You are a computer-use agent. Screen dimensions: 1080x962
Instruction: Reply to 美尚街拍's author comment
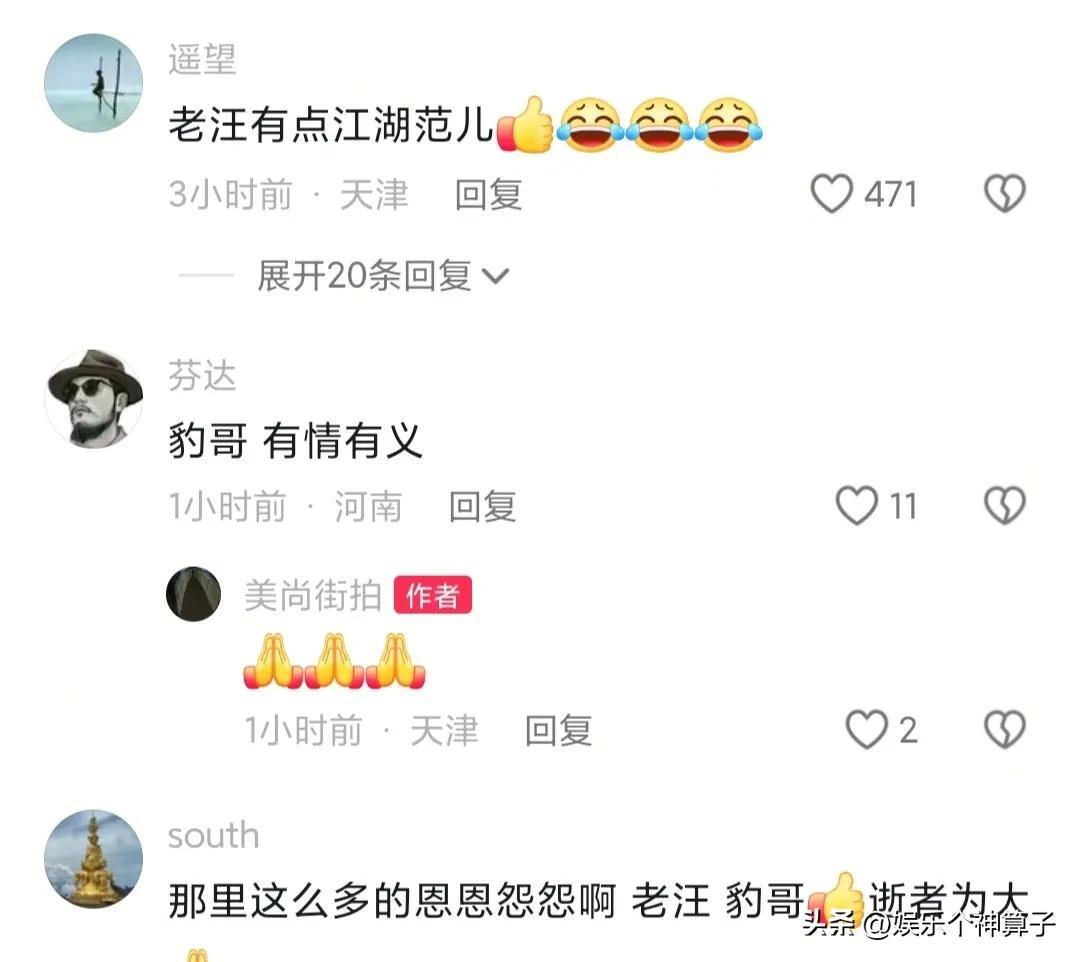(x=558, y=730)
